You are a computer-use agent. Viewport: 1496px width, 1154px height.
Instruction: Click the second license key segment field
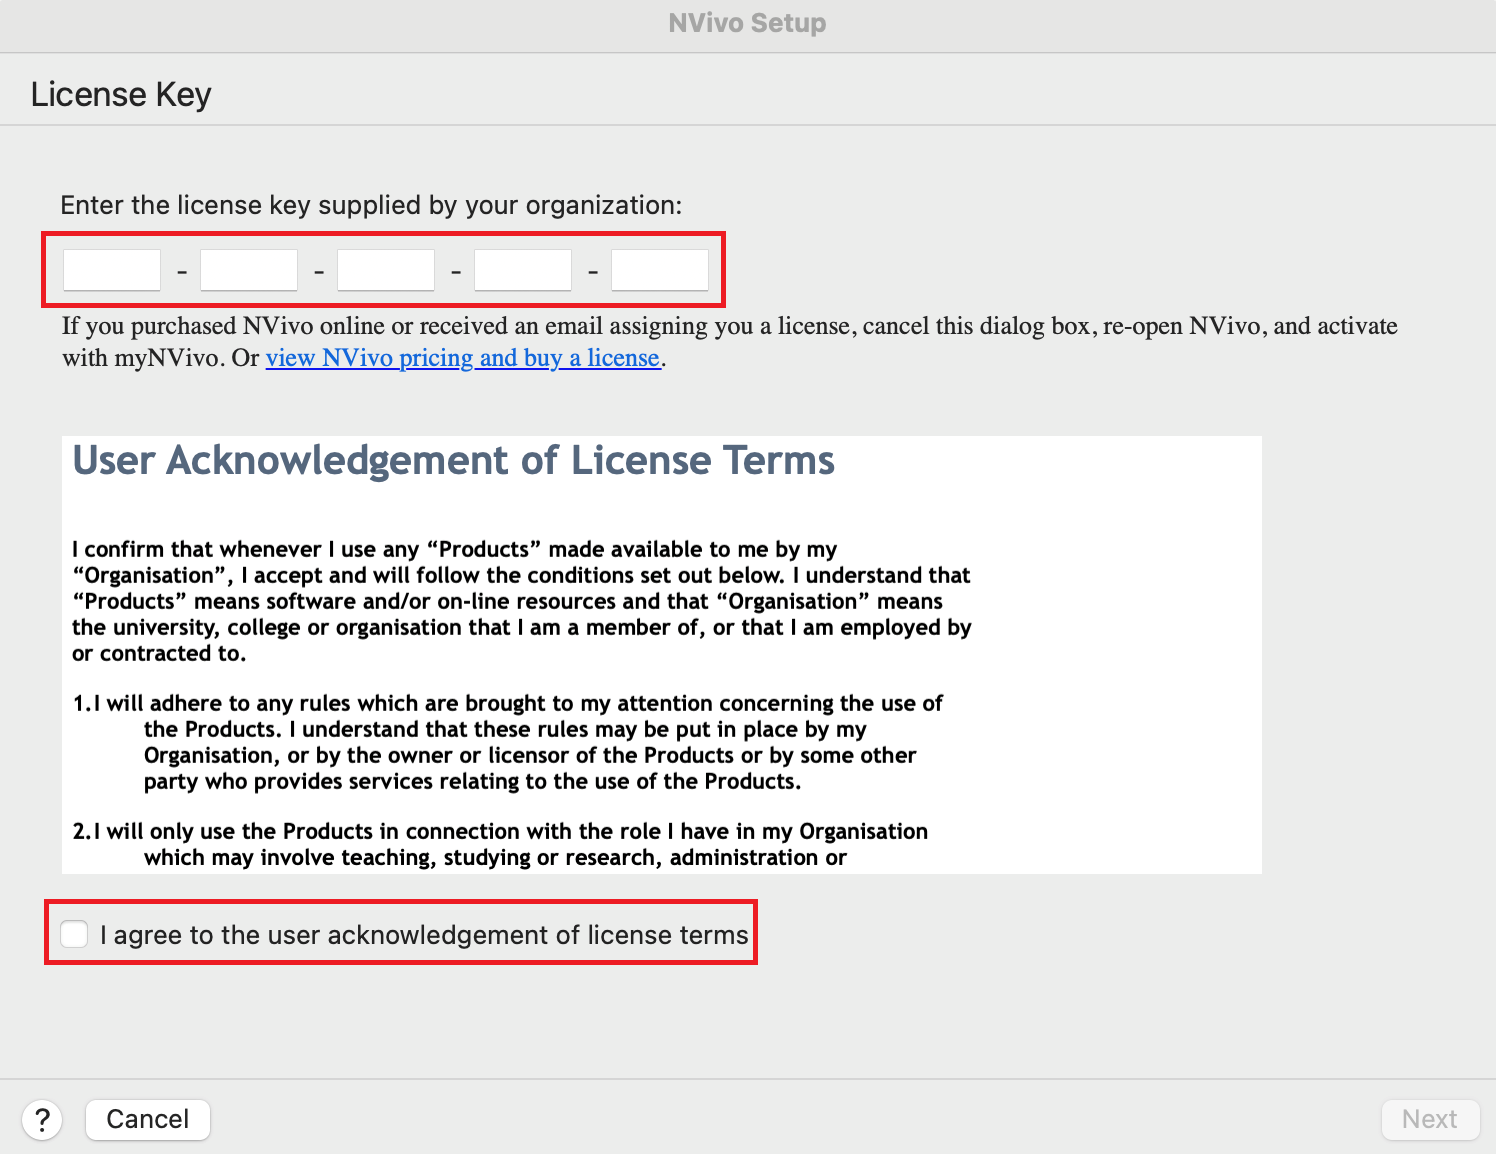tap(248, 269)
